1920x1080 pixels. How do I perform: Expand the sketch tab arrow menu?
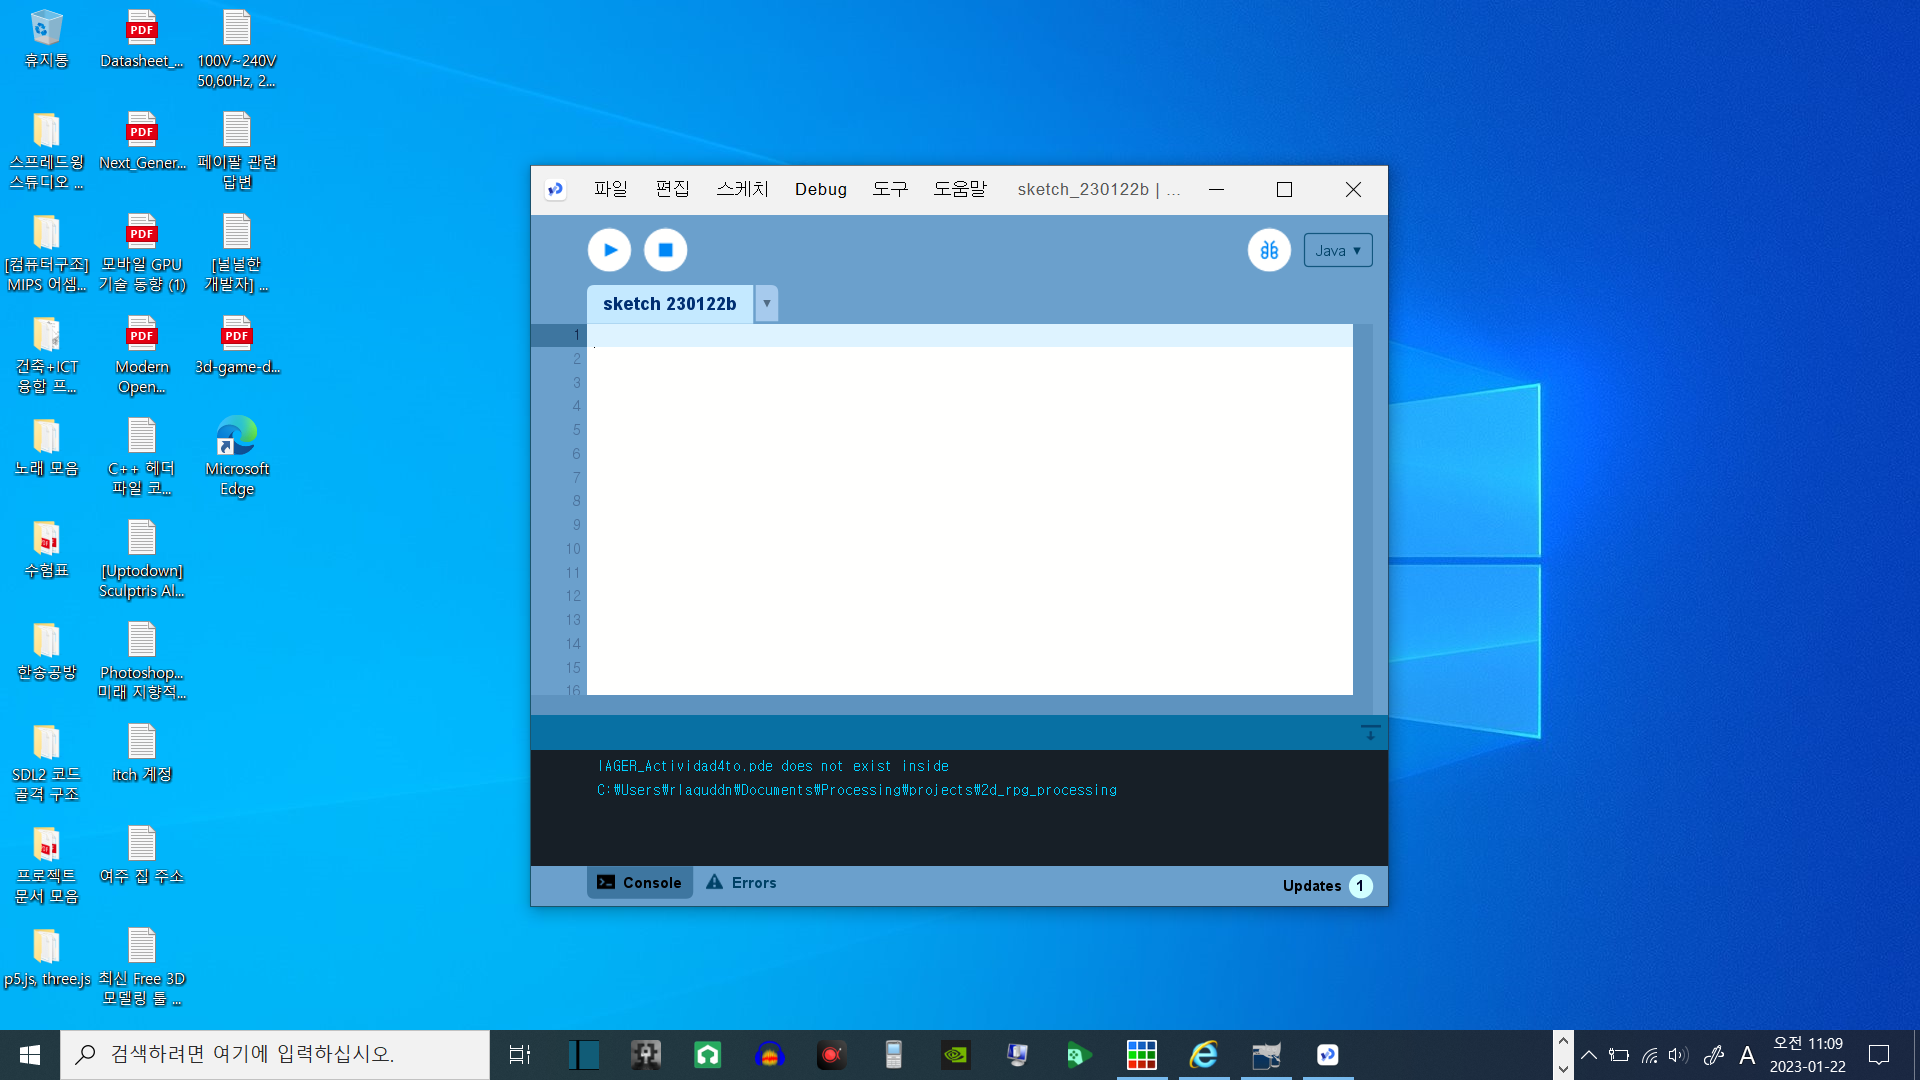[x=767, y=304]
